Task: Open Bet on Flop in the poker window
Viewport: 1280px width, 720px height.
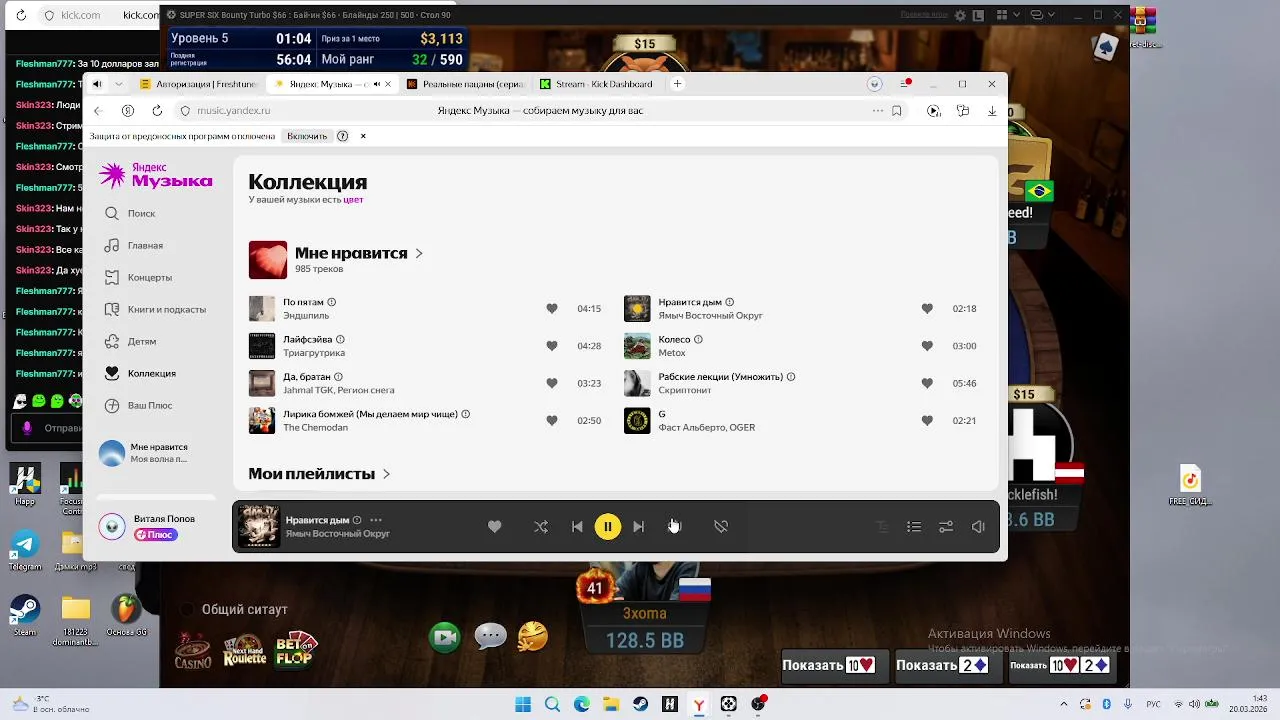Action: pyautogui.click(x=297, y=651)
